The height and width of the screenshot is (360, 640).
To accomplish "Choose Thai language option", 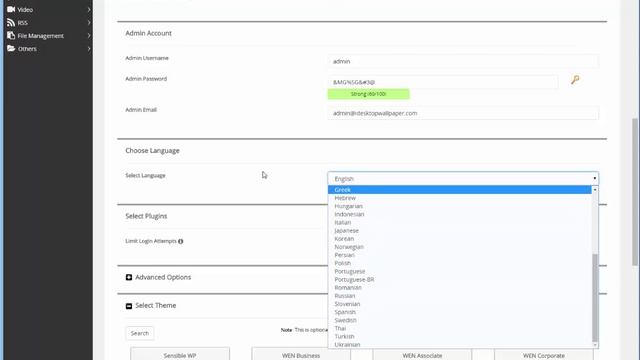I will pos(460,329).
